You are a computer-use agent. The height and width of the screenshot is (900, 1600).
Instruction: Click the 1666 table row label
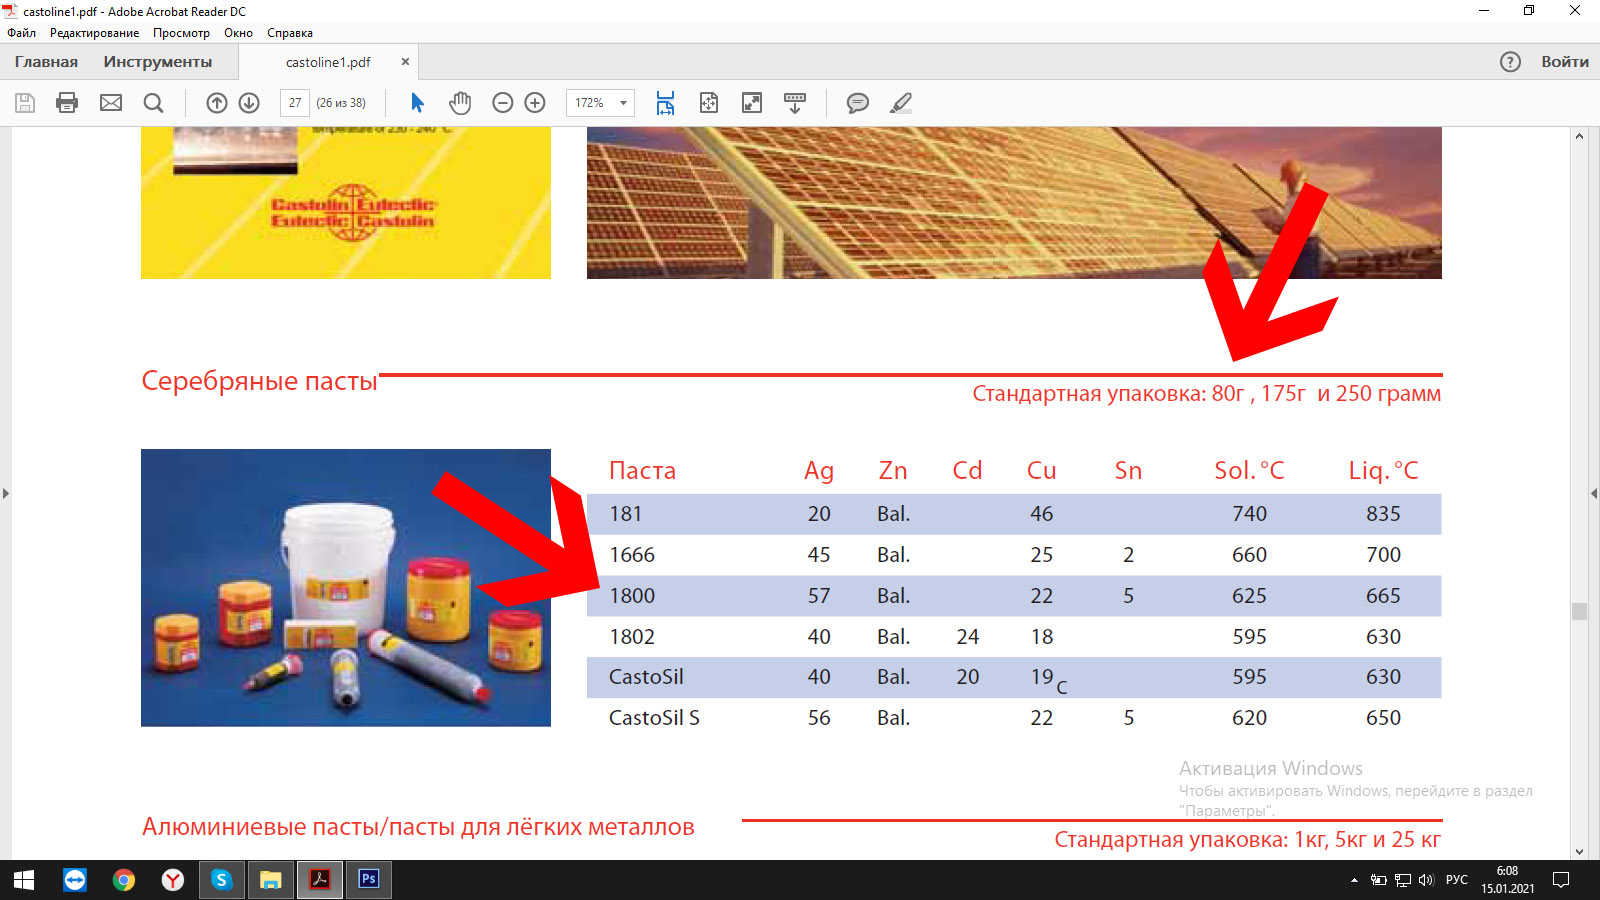[632, 555]
